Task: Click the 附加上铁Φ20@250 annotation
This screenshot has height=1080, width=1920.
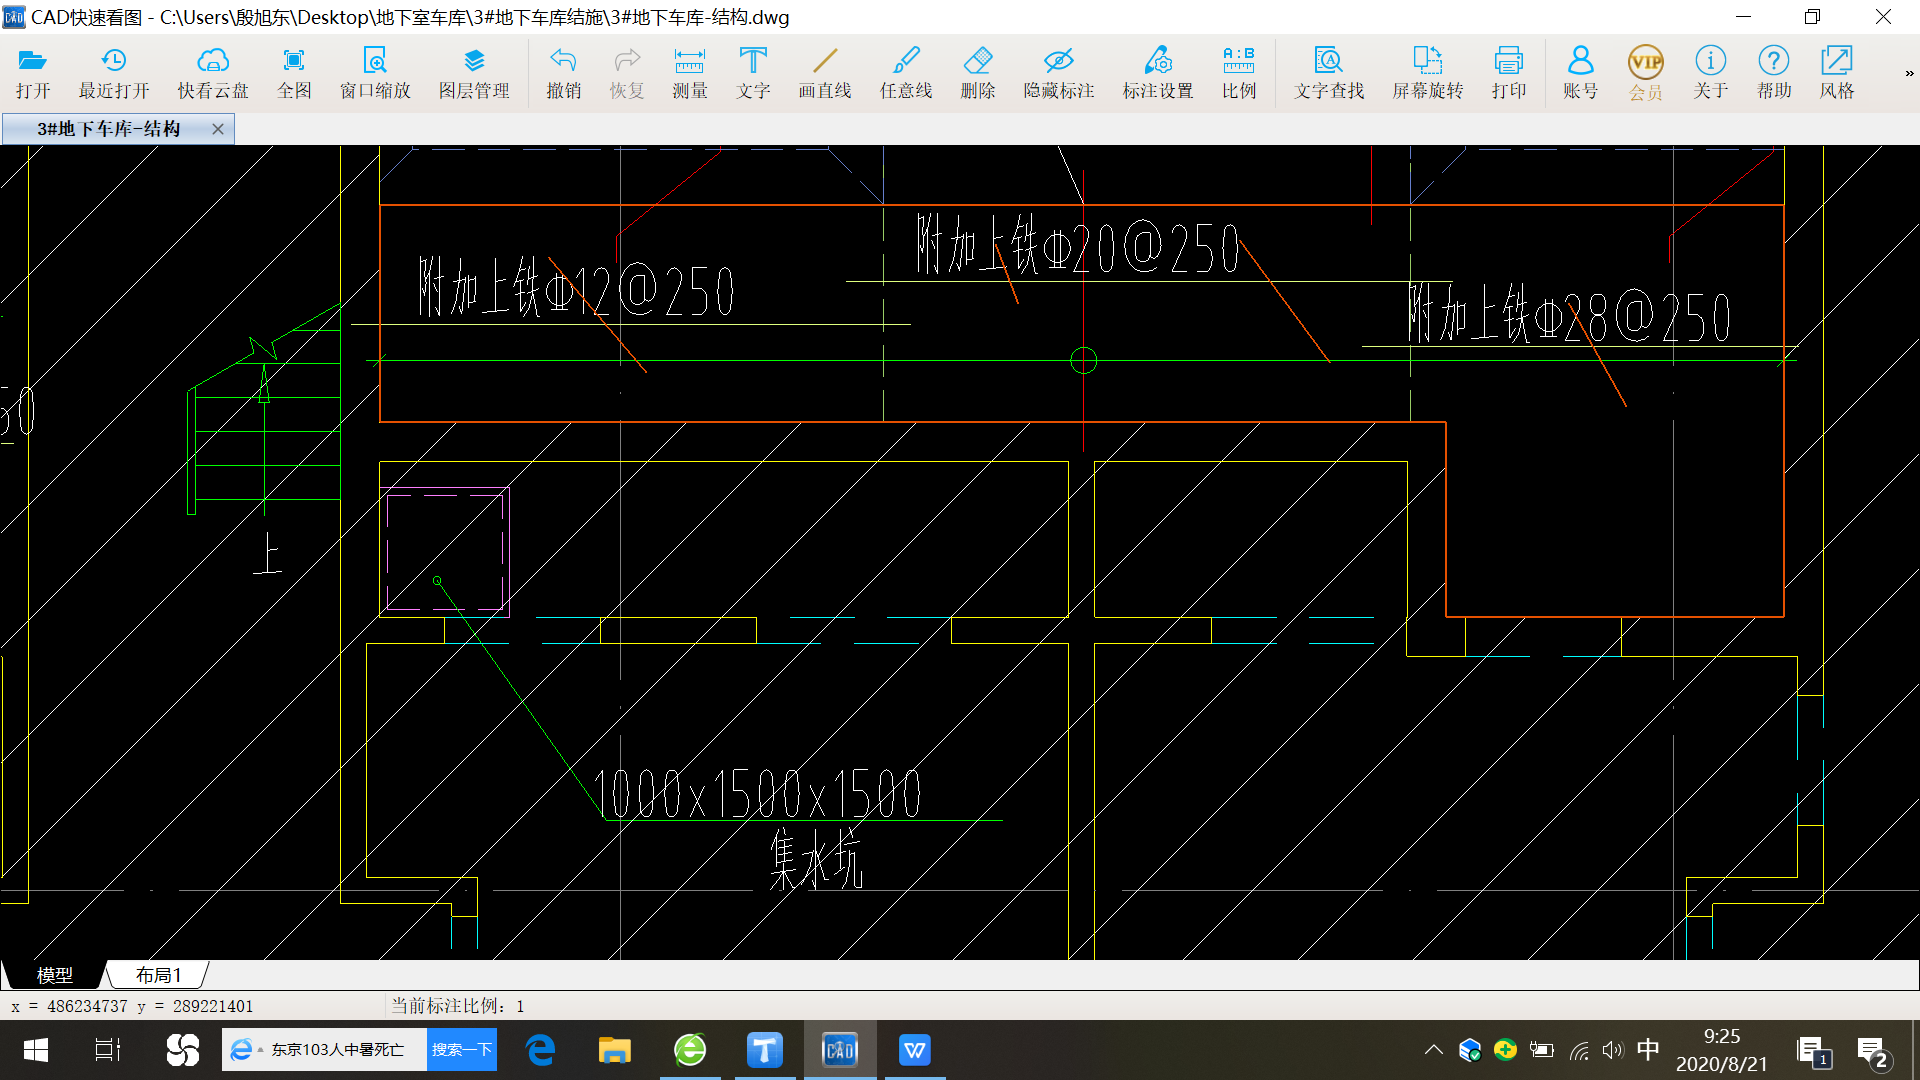Action: point(1078,244)
